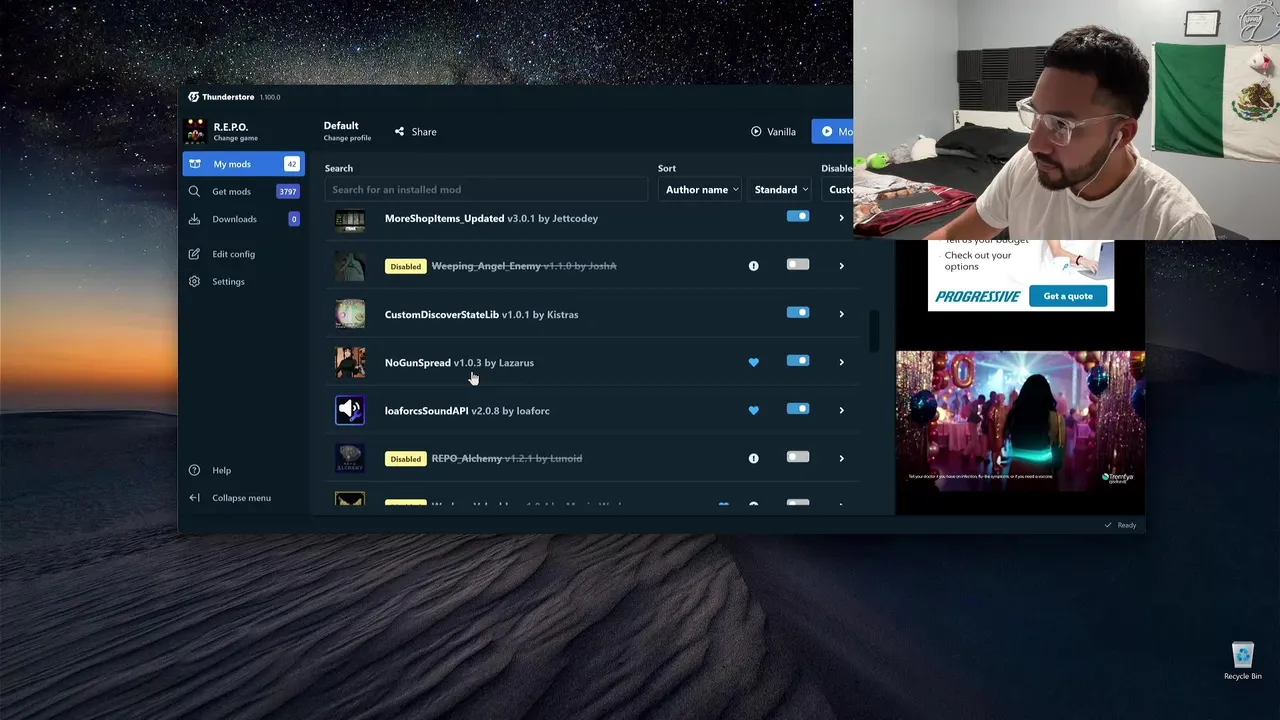The image size is (1280, 720).
Task: Click REPO_Alchemy warning info icon
Action: coord(754,458)
